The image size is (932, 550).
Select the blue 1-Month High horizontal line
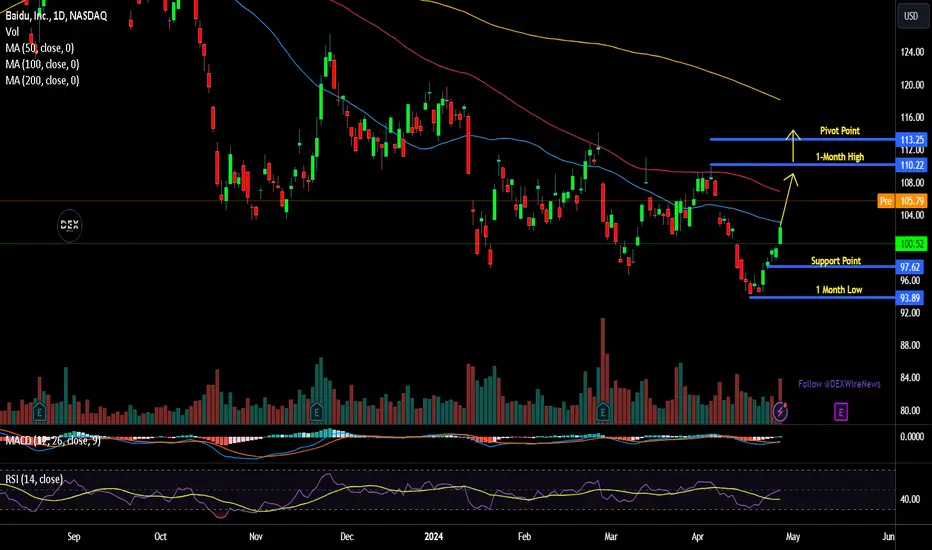tap(802, 165)
